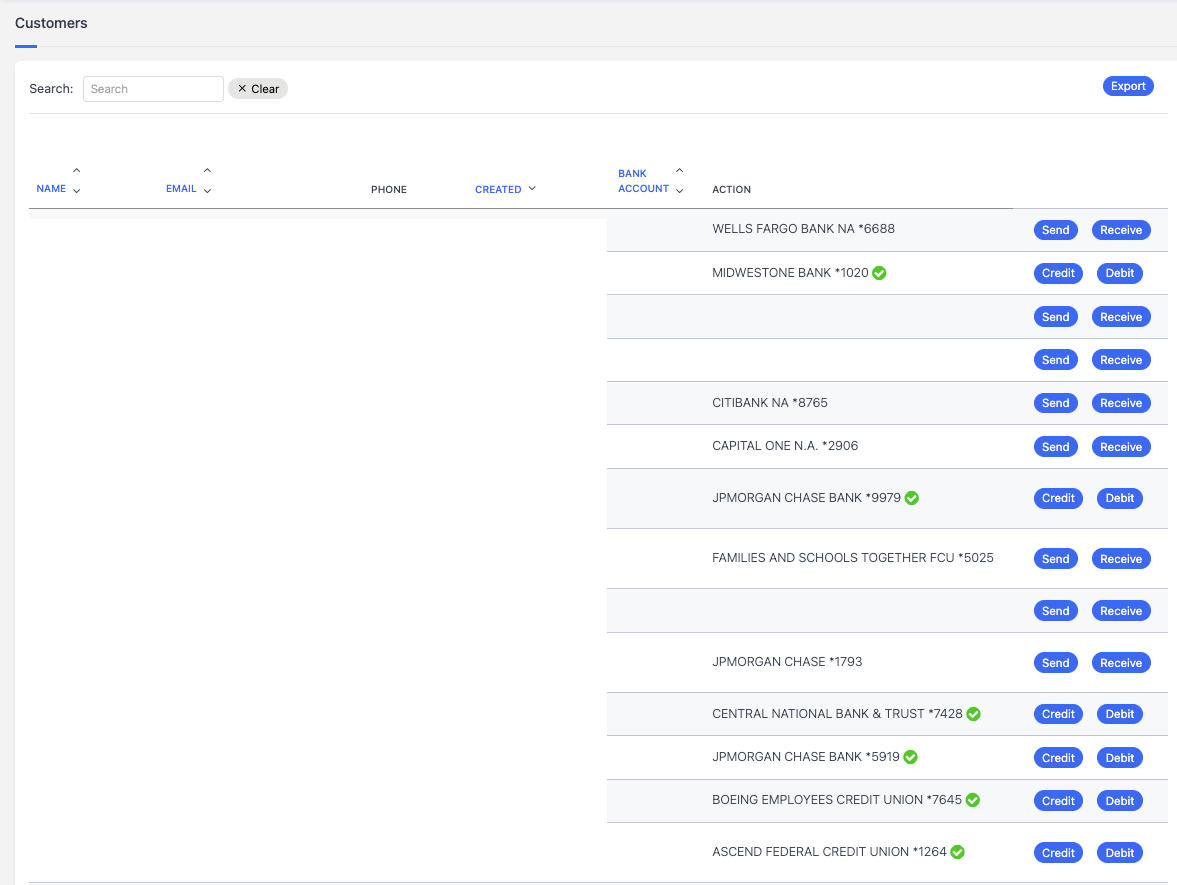Click the green checkmark by BOEING EMPLOYEES CREDIT UNION *7645
The image size is (1177, 885).
click(x=973, y=800)
